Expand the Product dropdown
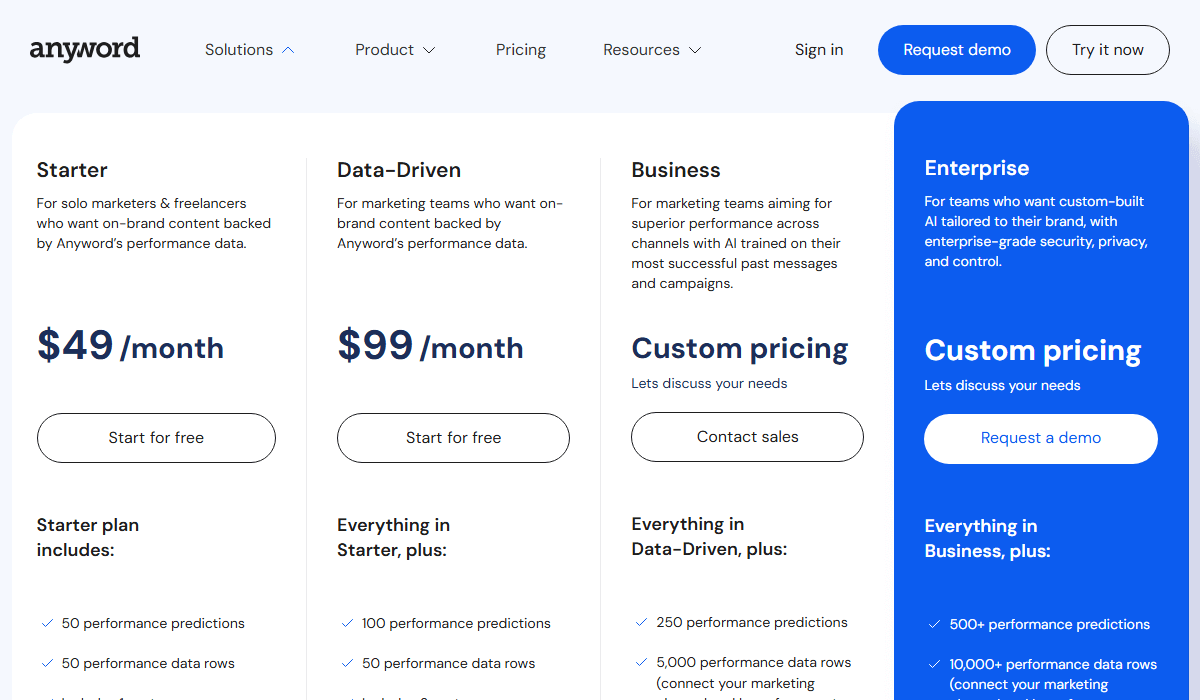1200x700 pixels. point(395,49)
